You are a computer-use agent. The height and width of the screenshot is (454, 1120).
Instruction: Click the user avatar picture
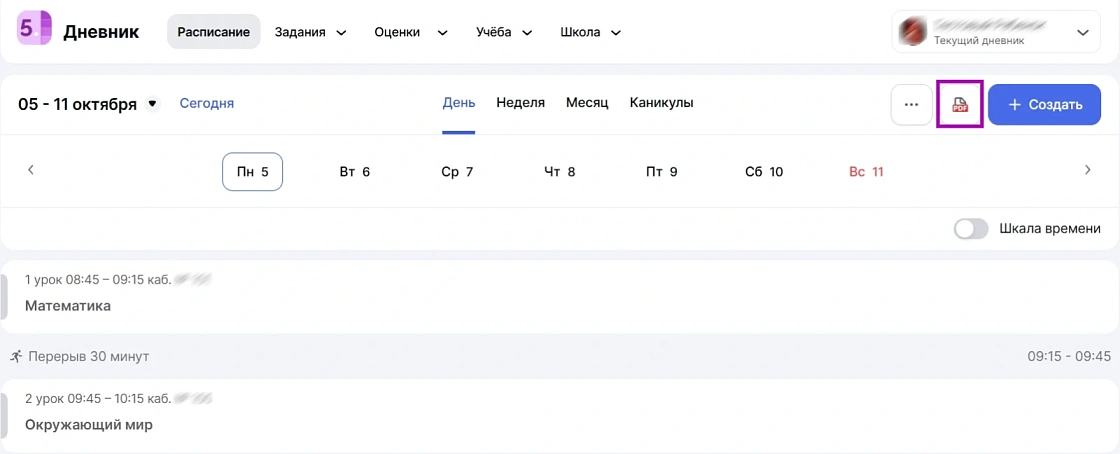tap(913, 31)
